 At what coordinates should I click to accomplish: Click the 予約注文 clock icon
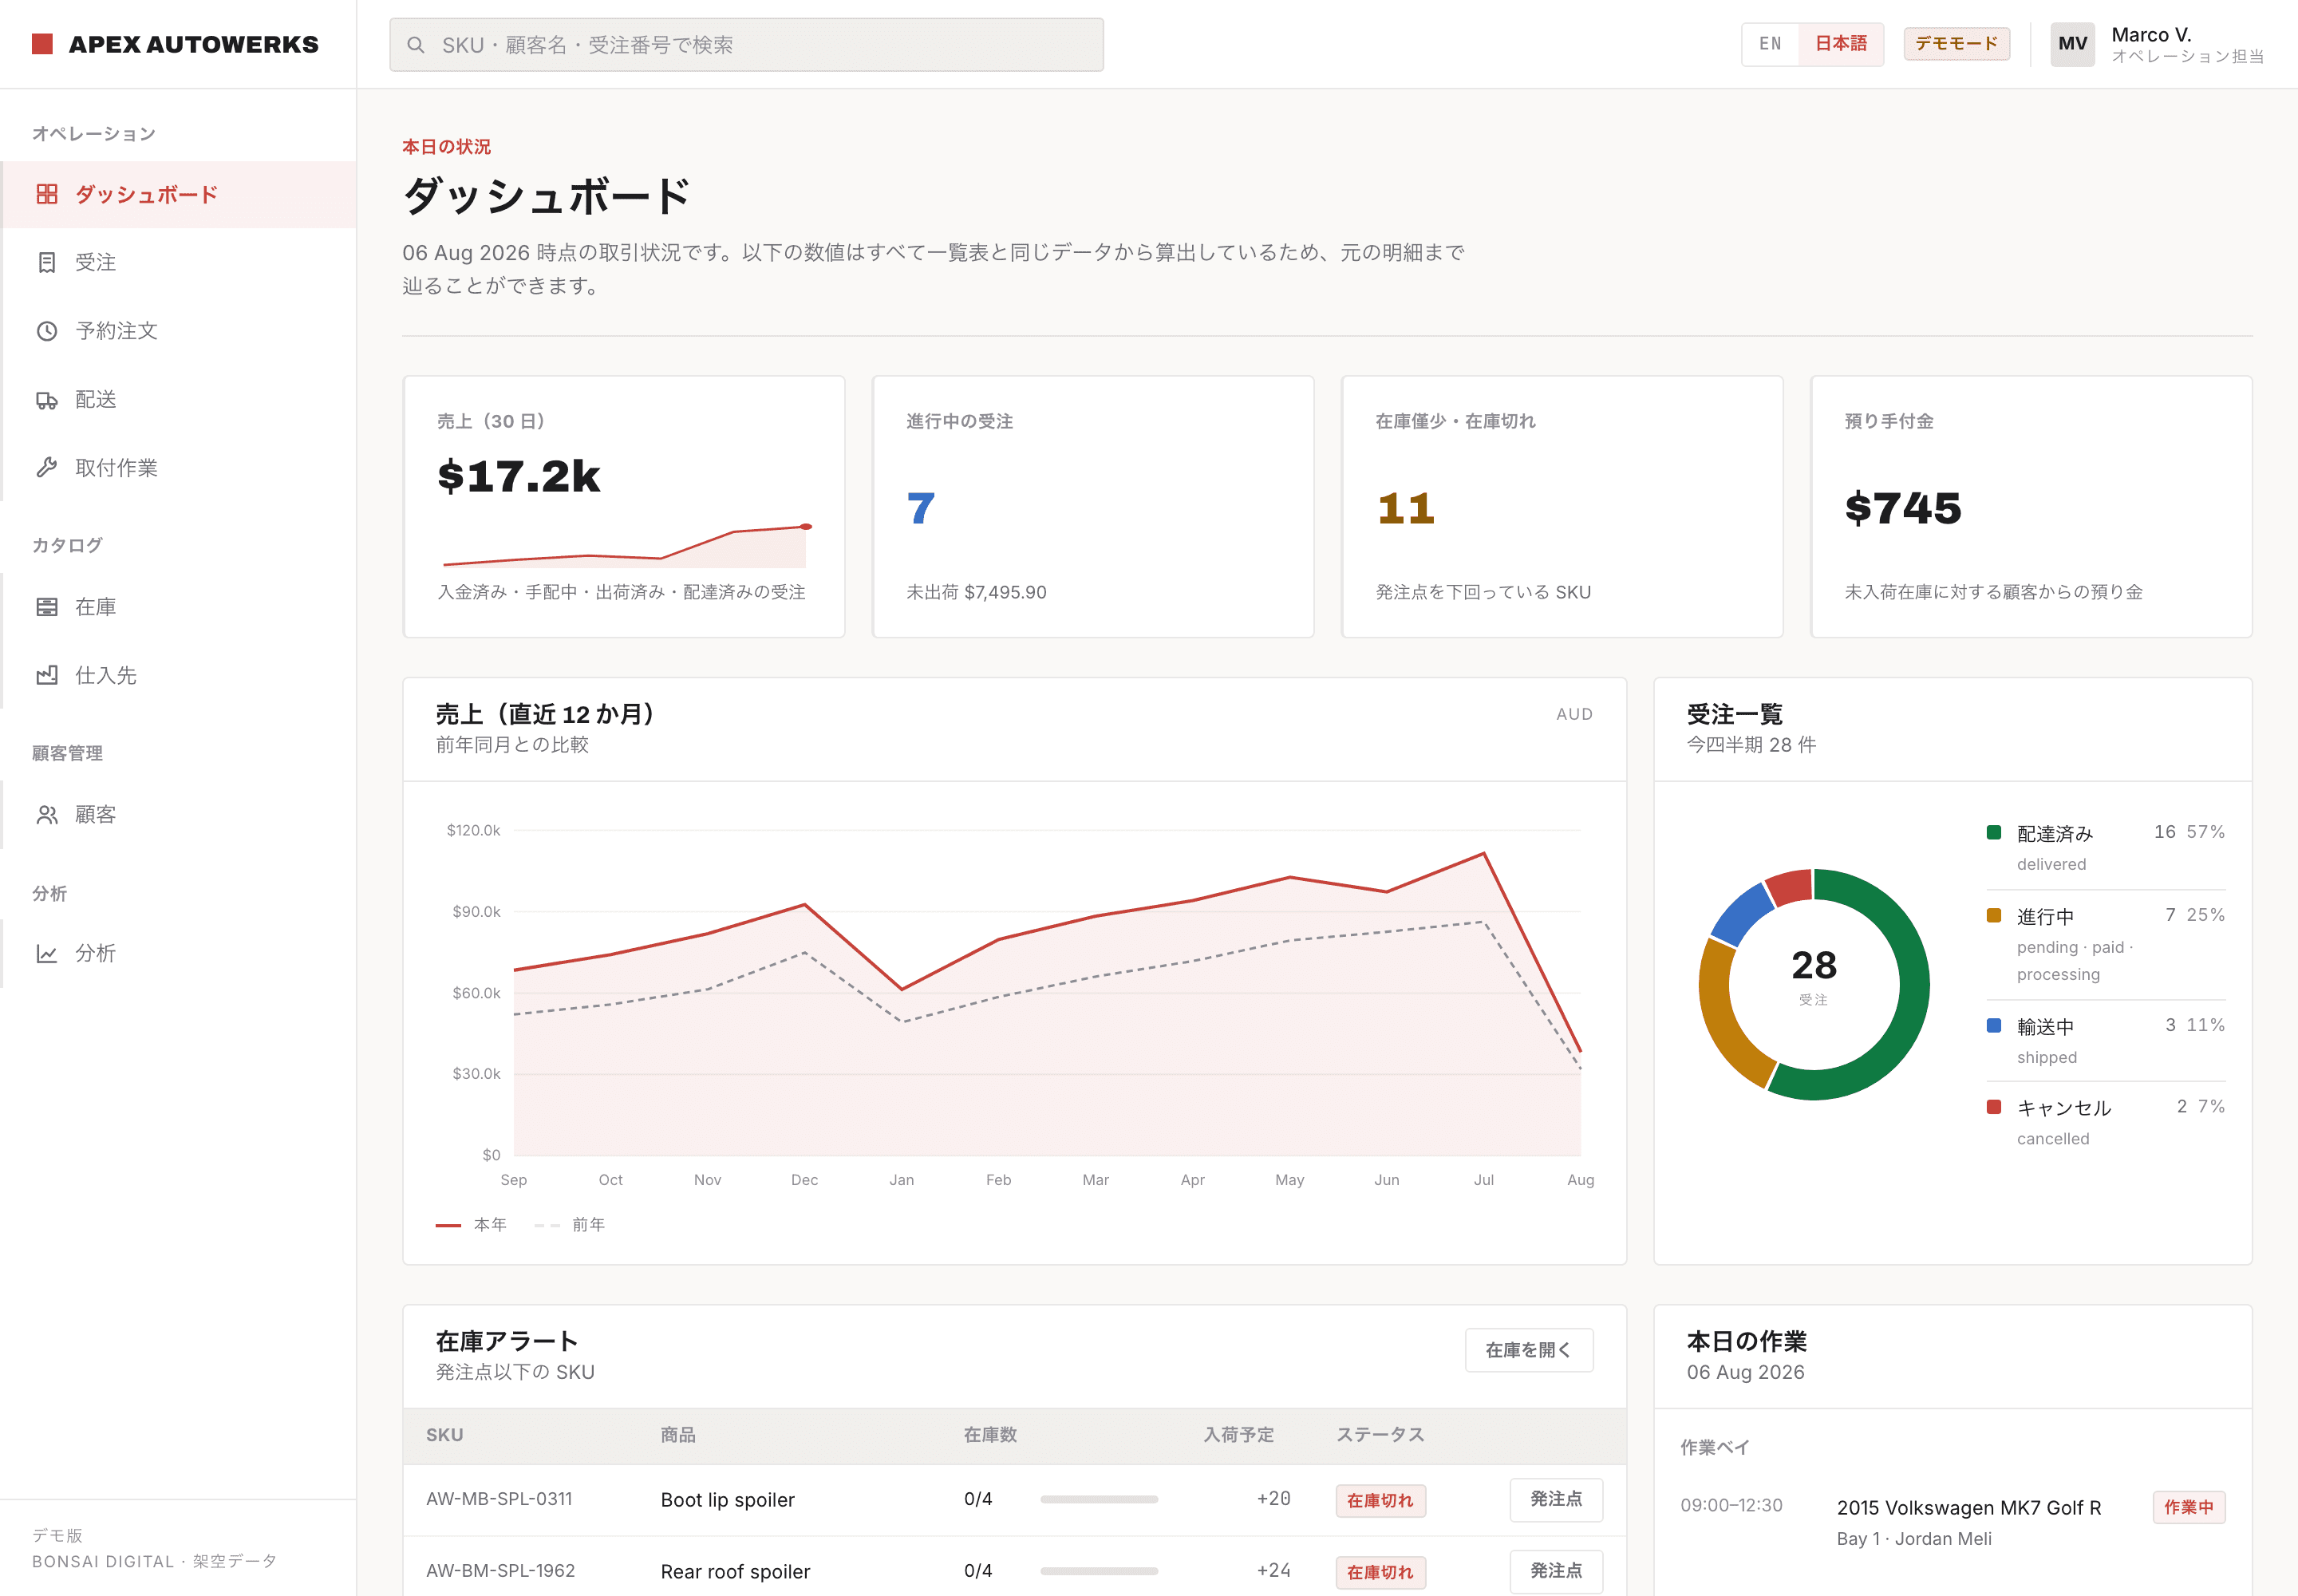click(47, 331)
